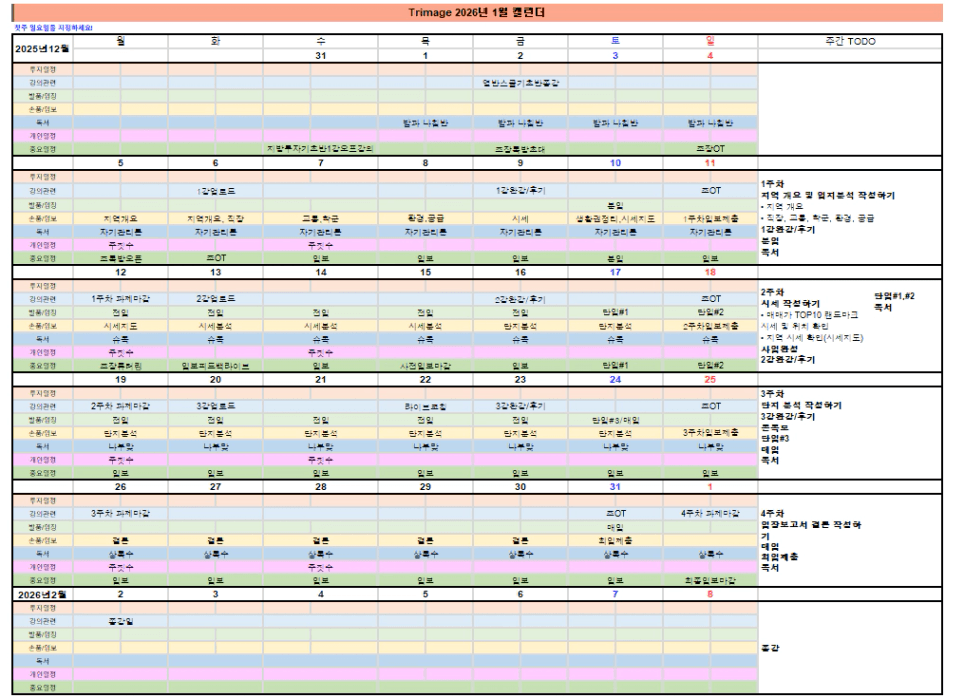964x698 pixels.
Task: Click the '사전임보마감' cell
Action: (425, 366)
